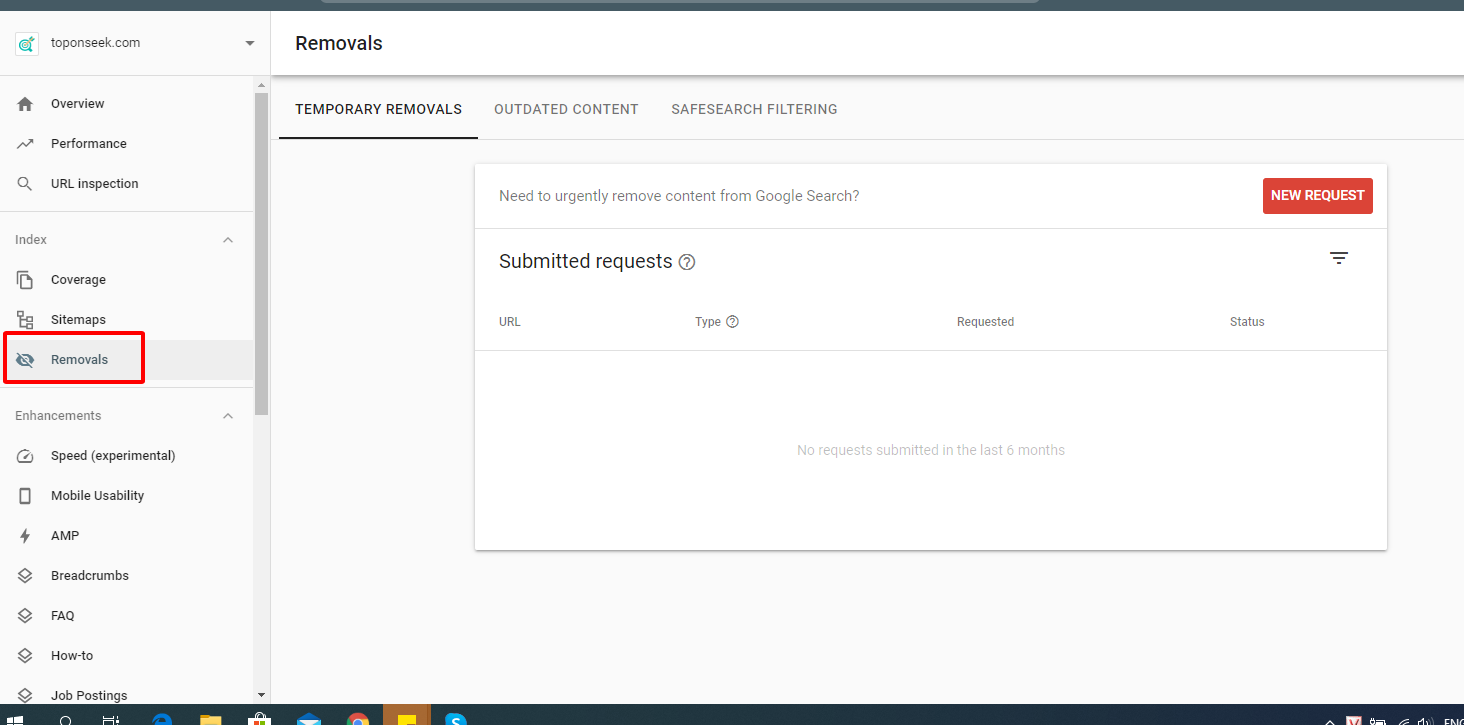The height and width of the screenshot is (725, 1464).
Task: Collapse the Enhancements section
Action: (x=228, y=416)
